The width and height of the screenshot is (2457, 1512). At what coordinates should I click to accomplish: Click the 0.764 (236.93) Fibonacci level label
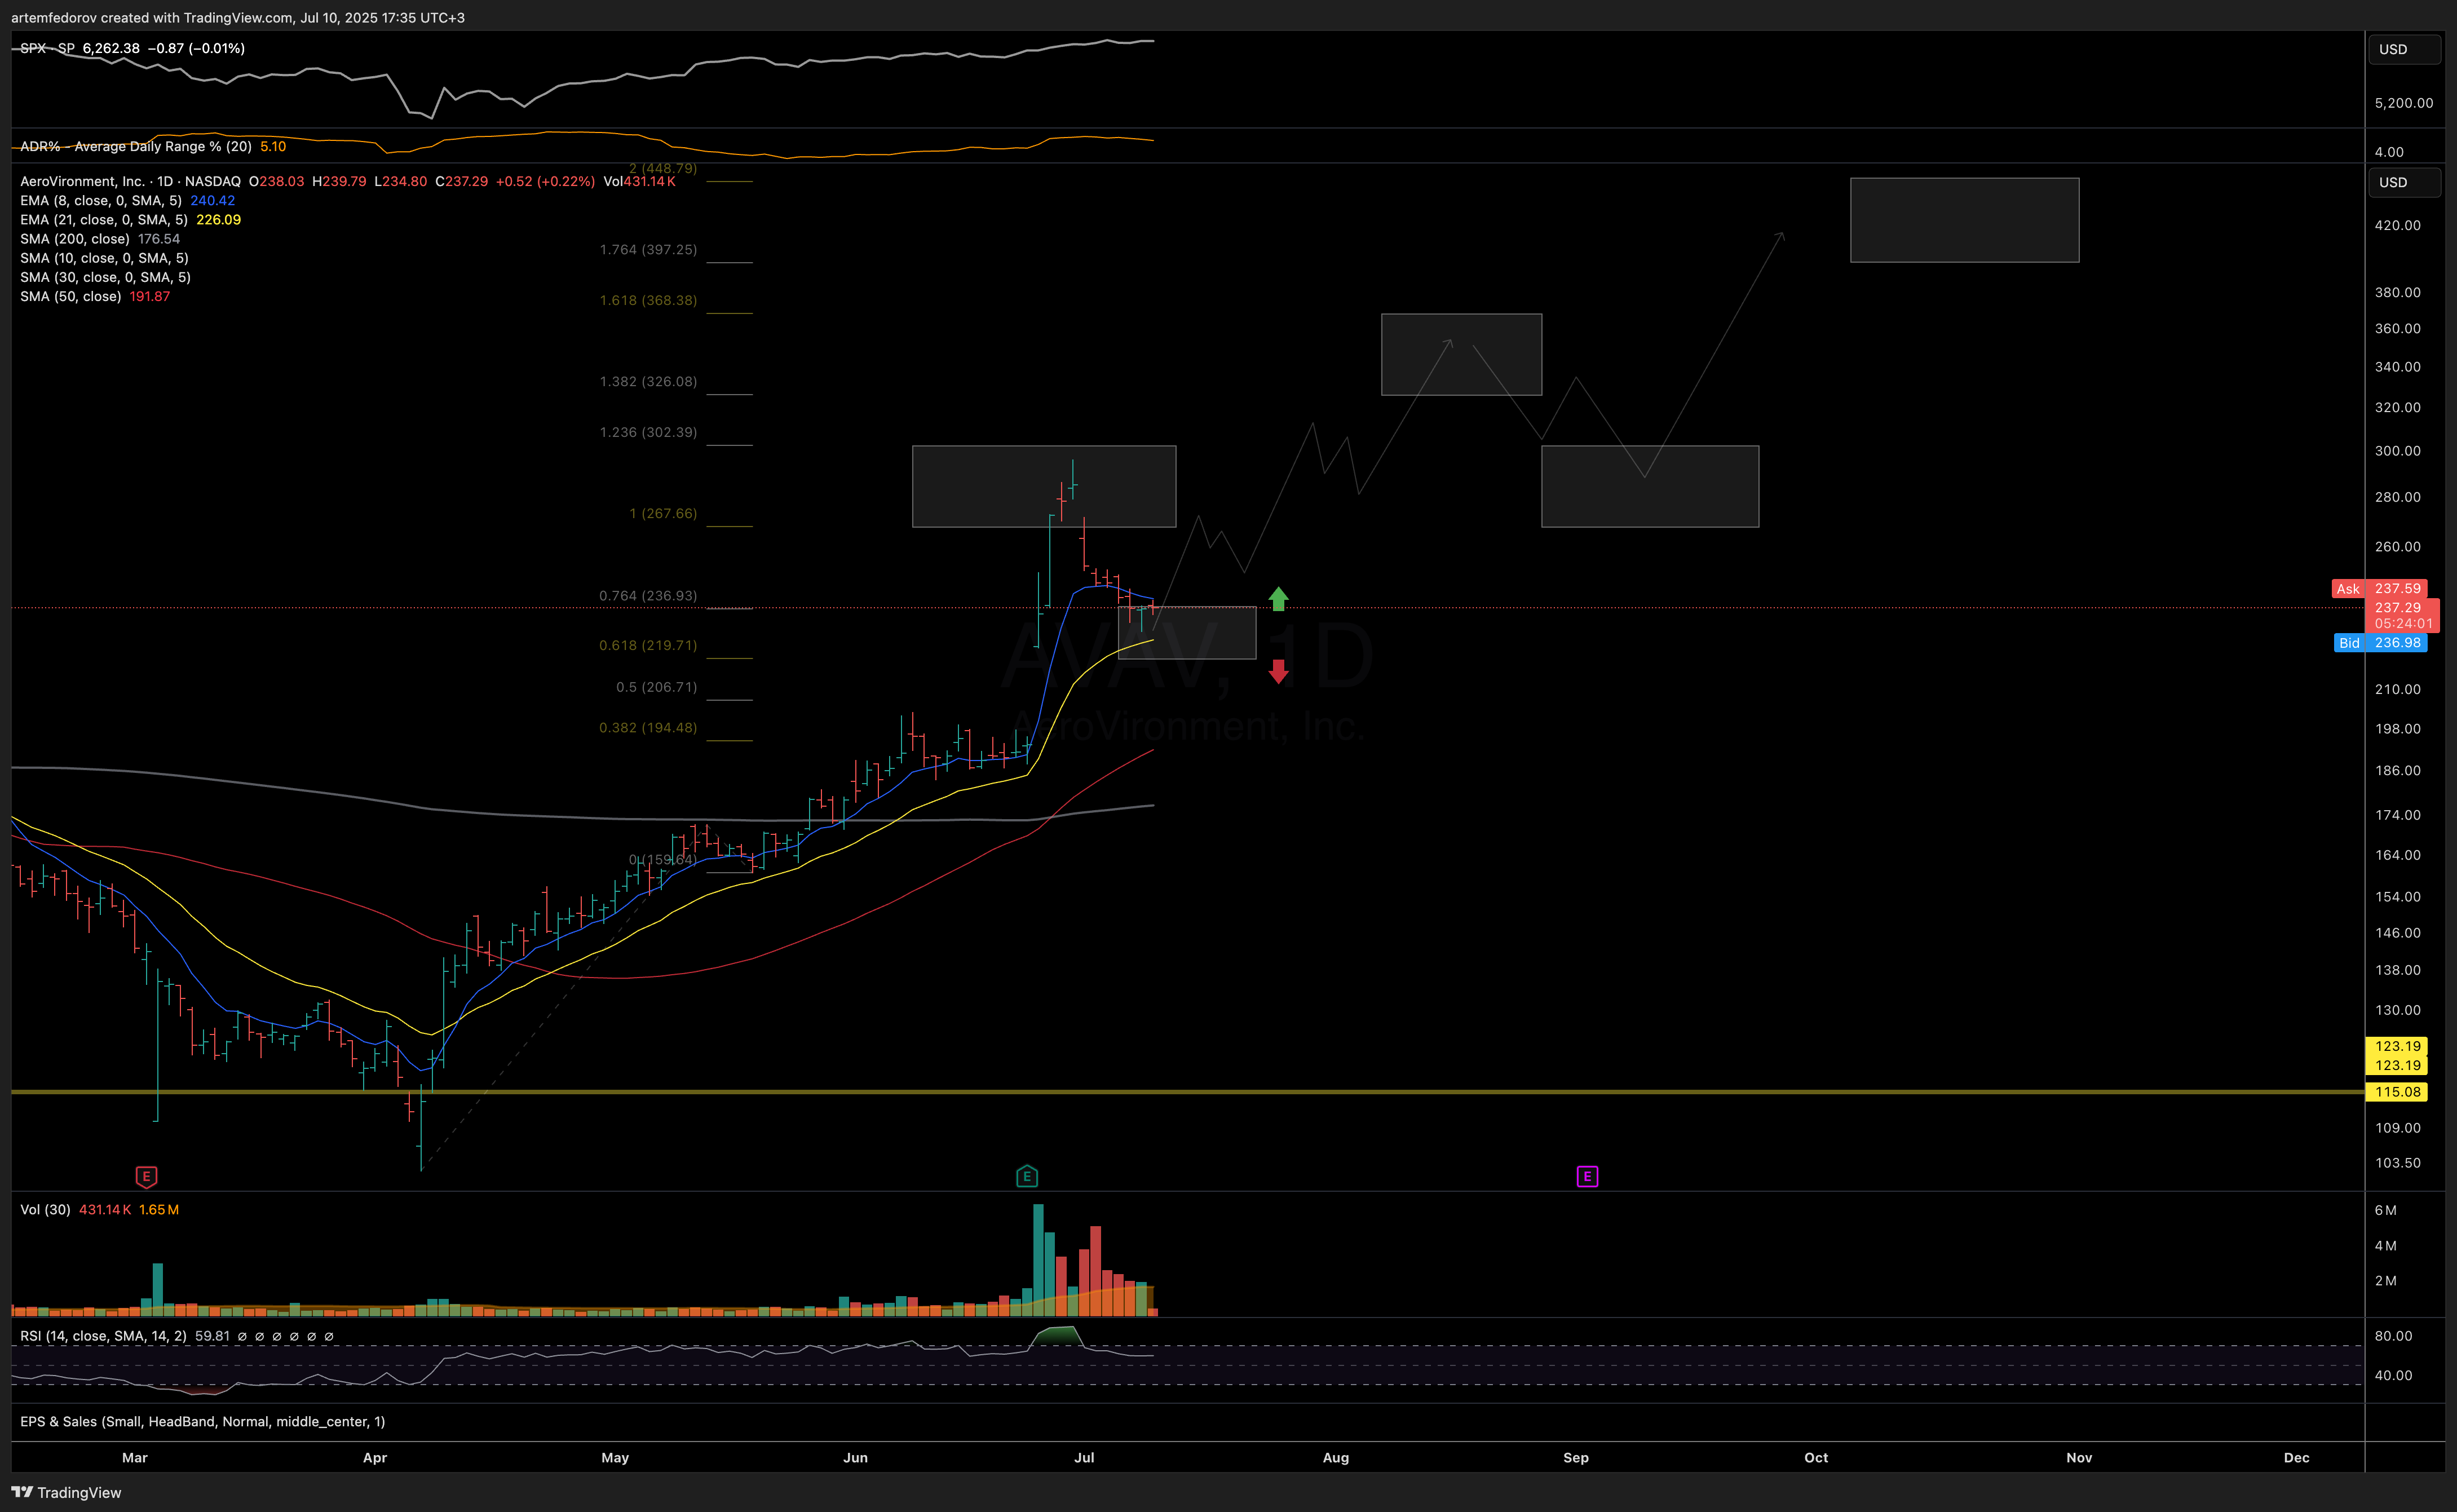click(648, 595)
